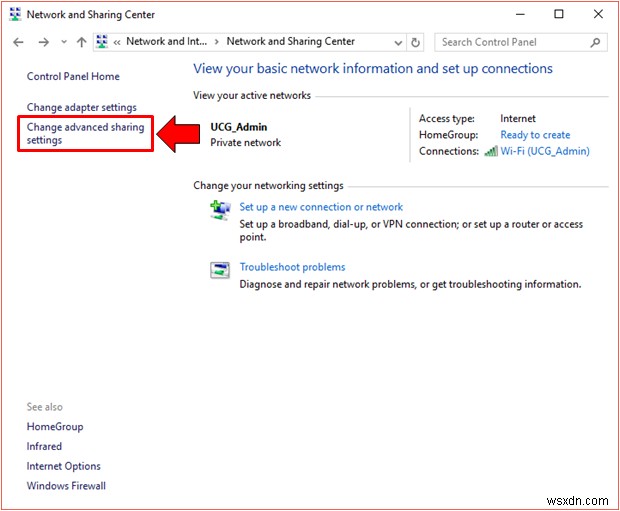Open Internet Options under See also

[63, 466]
